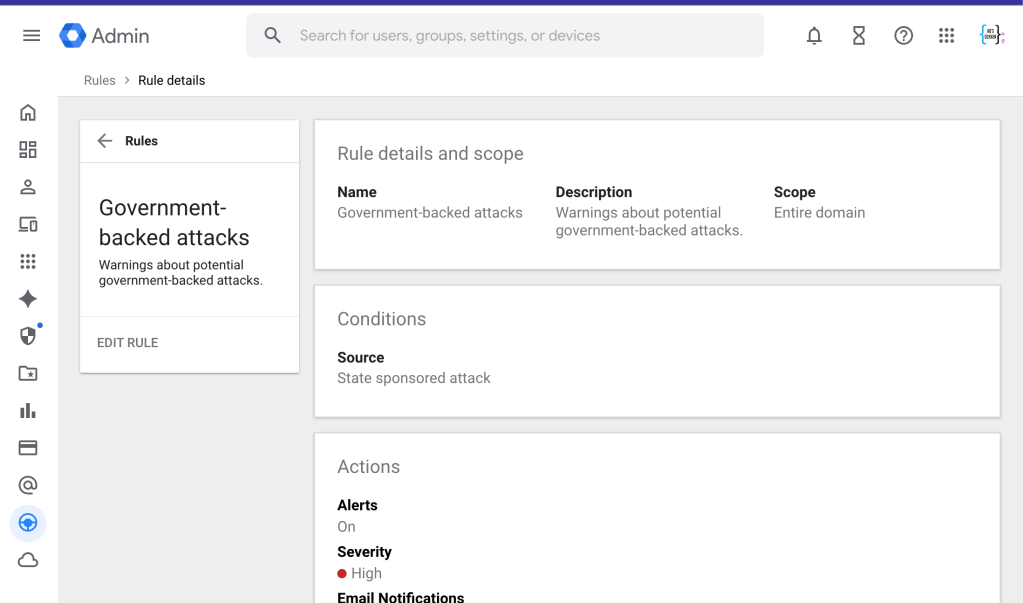Open the notifications bell
The image size is (1023, 603).
tap(814, 36)
